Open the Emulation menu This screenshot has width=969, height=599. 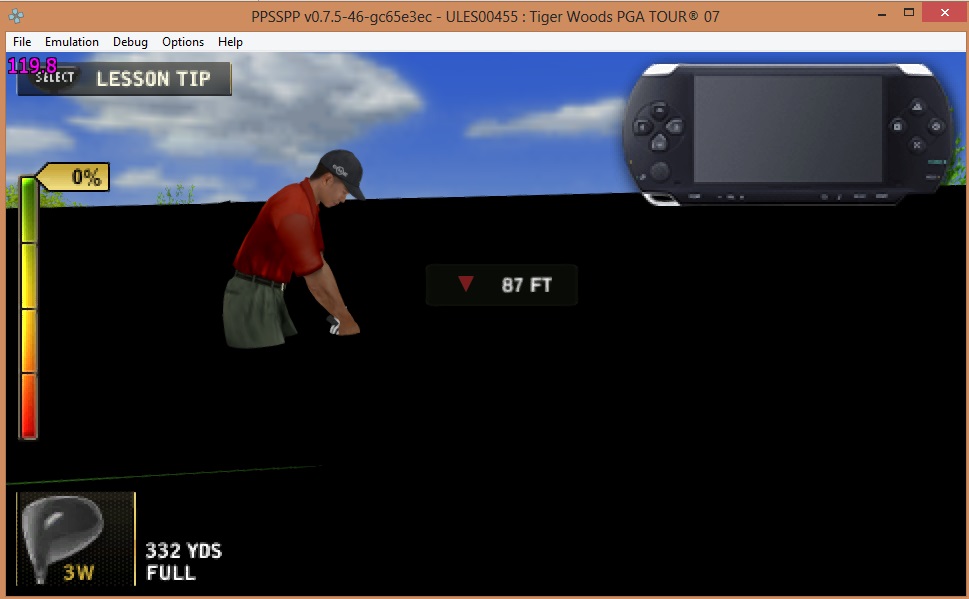pyautogui.click(x=71, y=42)
